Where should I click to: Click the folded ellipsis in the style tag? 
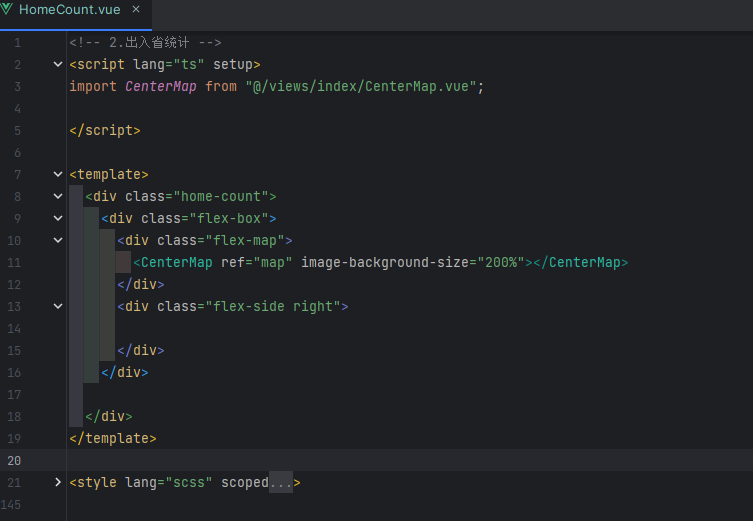(x=281, y=483)
